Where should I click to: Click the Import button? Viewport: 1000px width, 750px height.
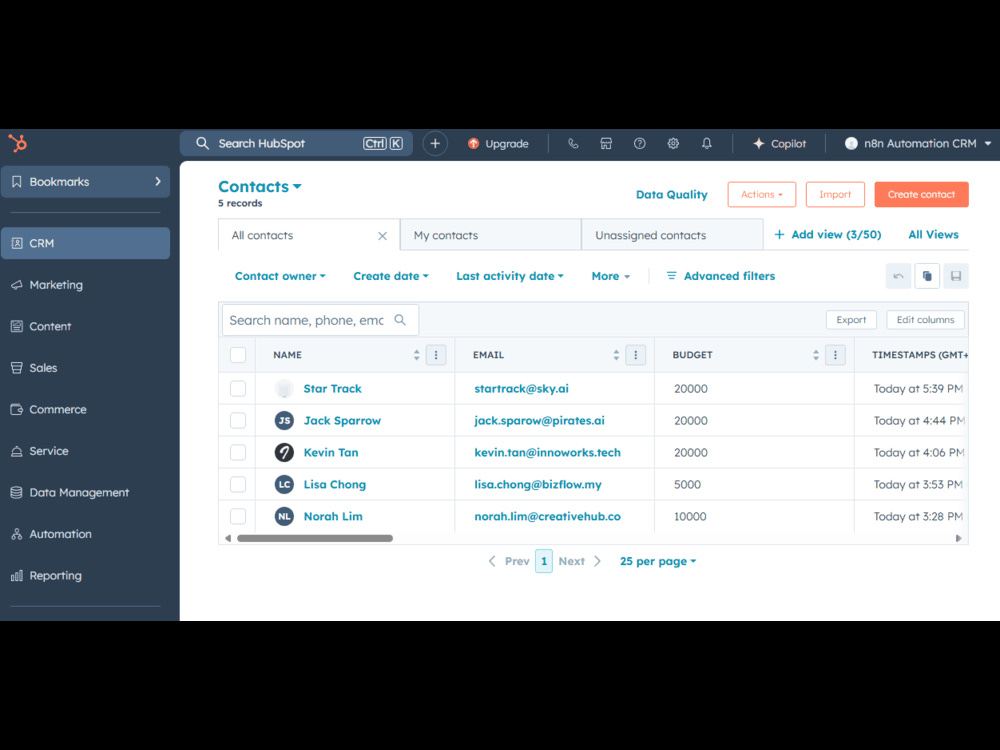(x=835, y=195)
